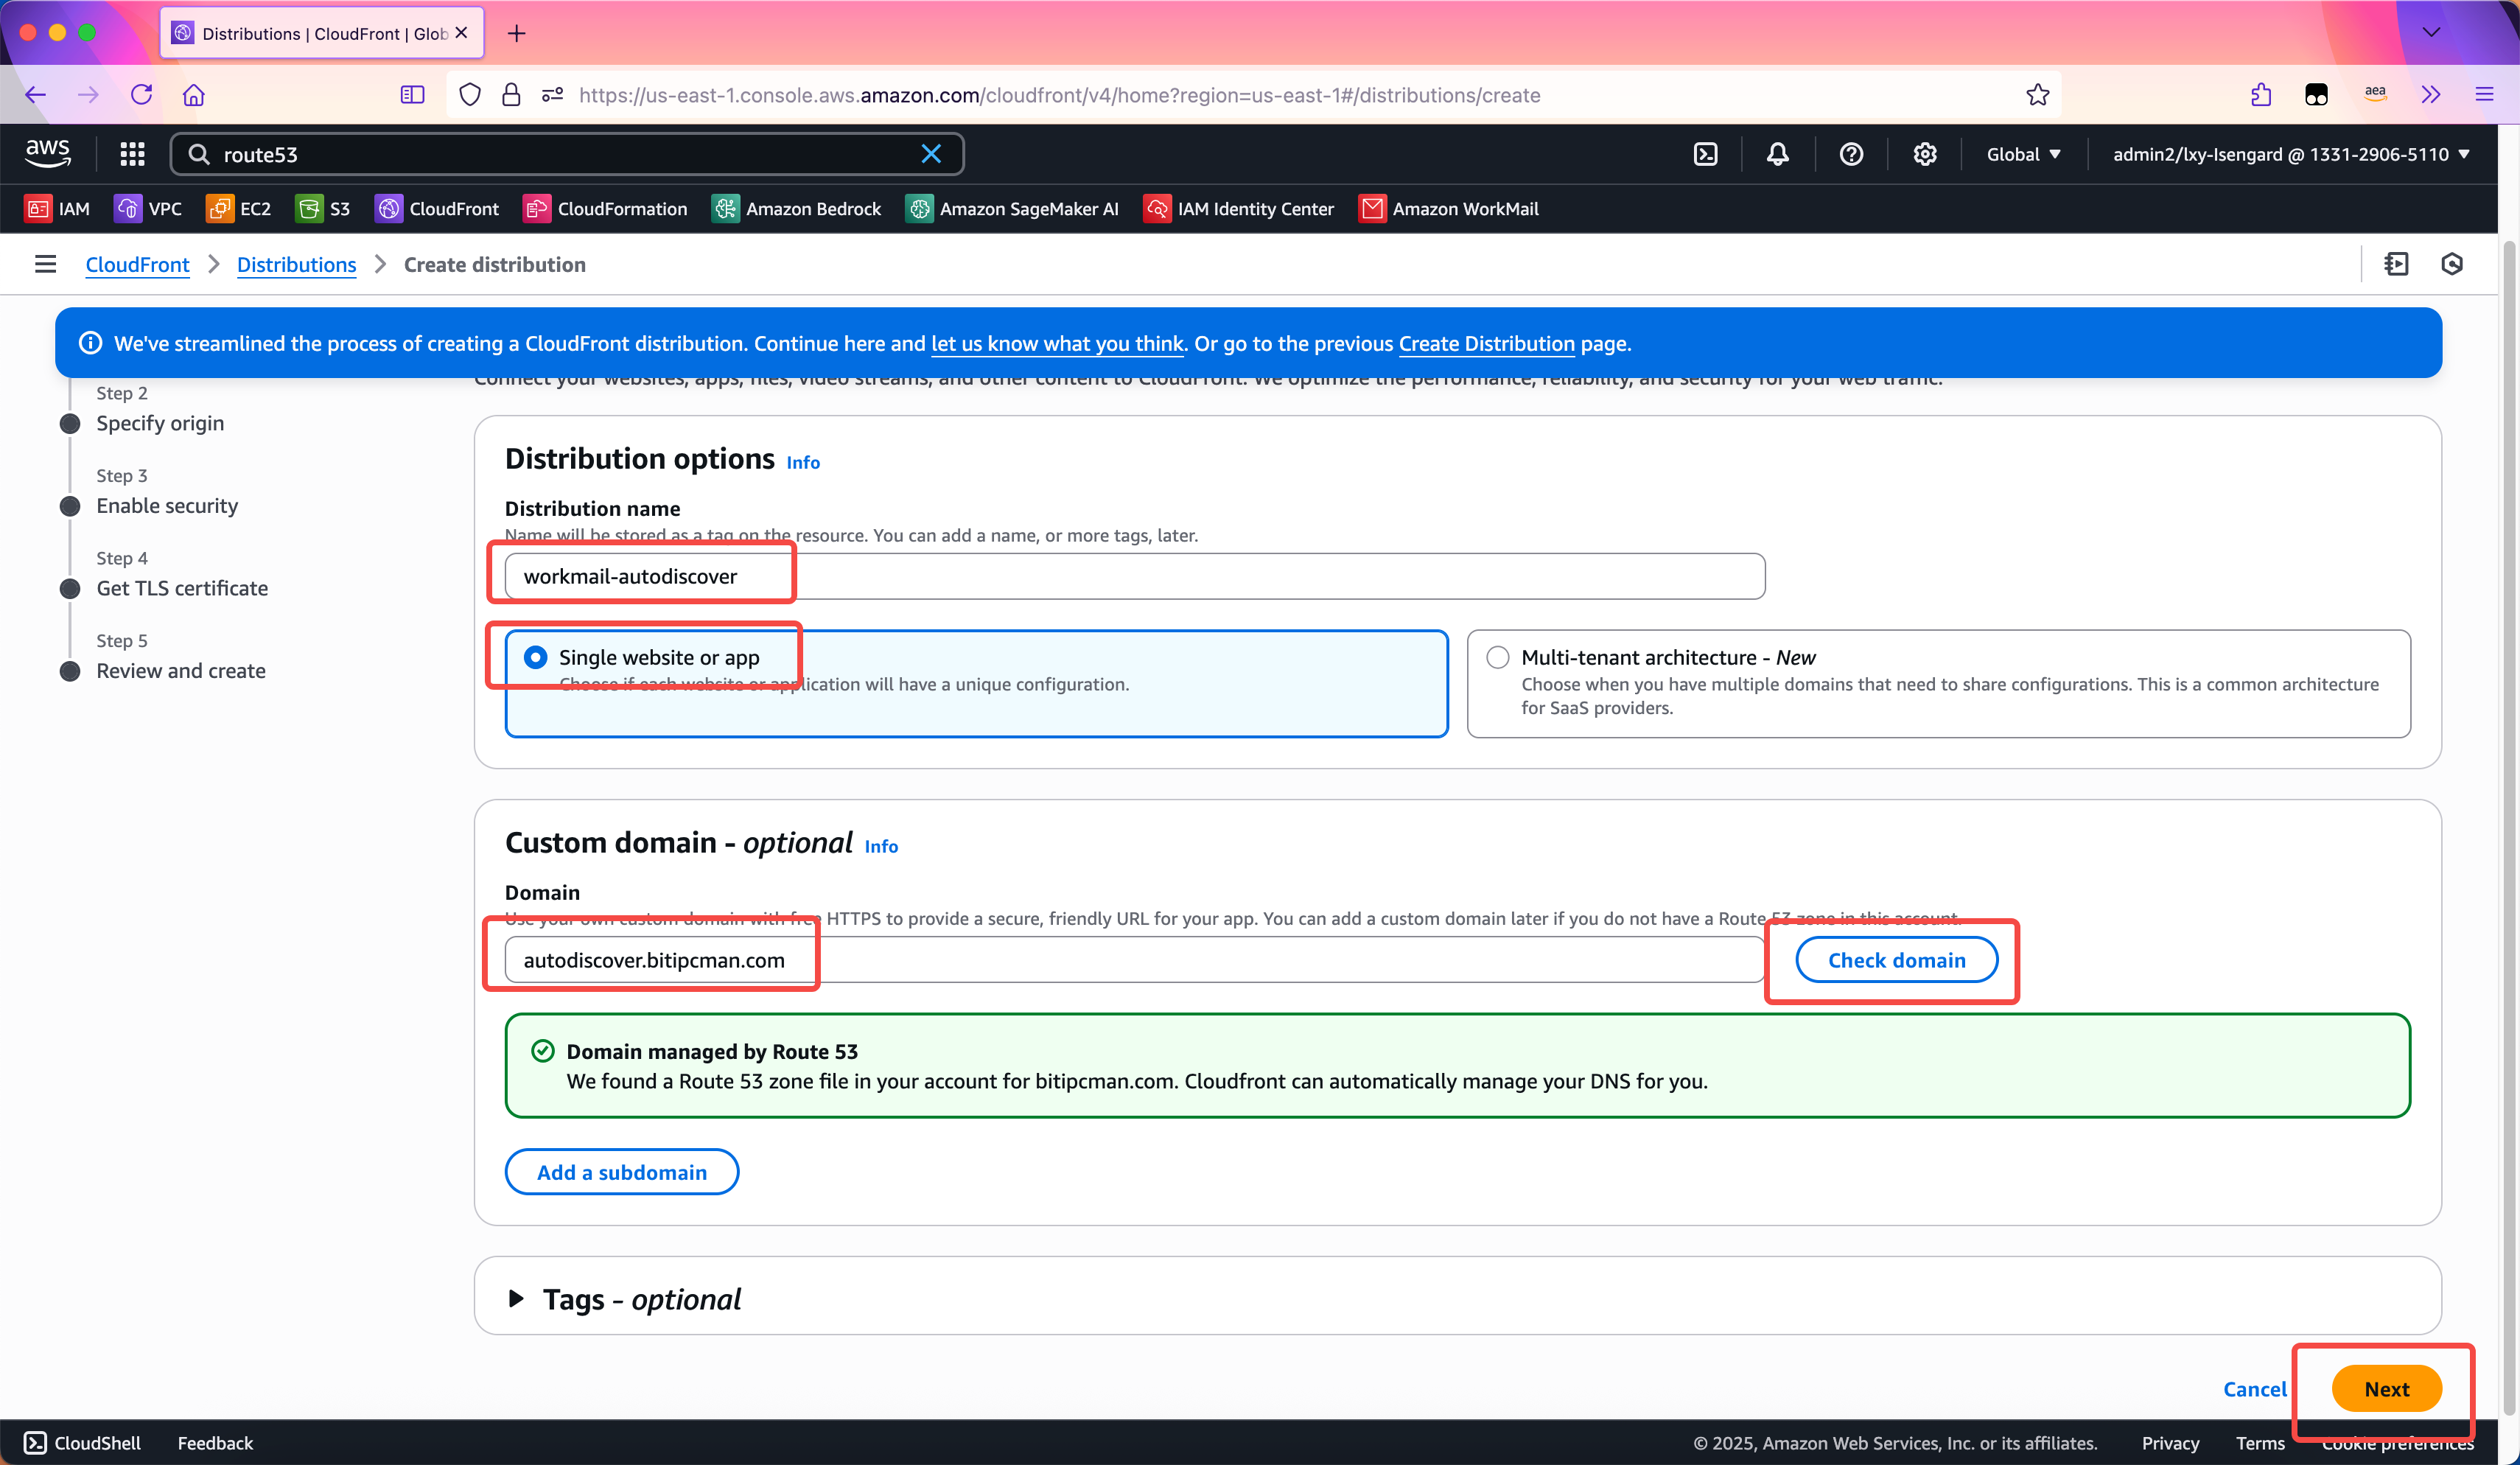
Task: Close the Distributions browser tab
Action: (461, 33)
